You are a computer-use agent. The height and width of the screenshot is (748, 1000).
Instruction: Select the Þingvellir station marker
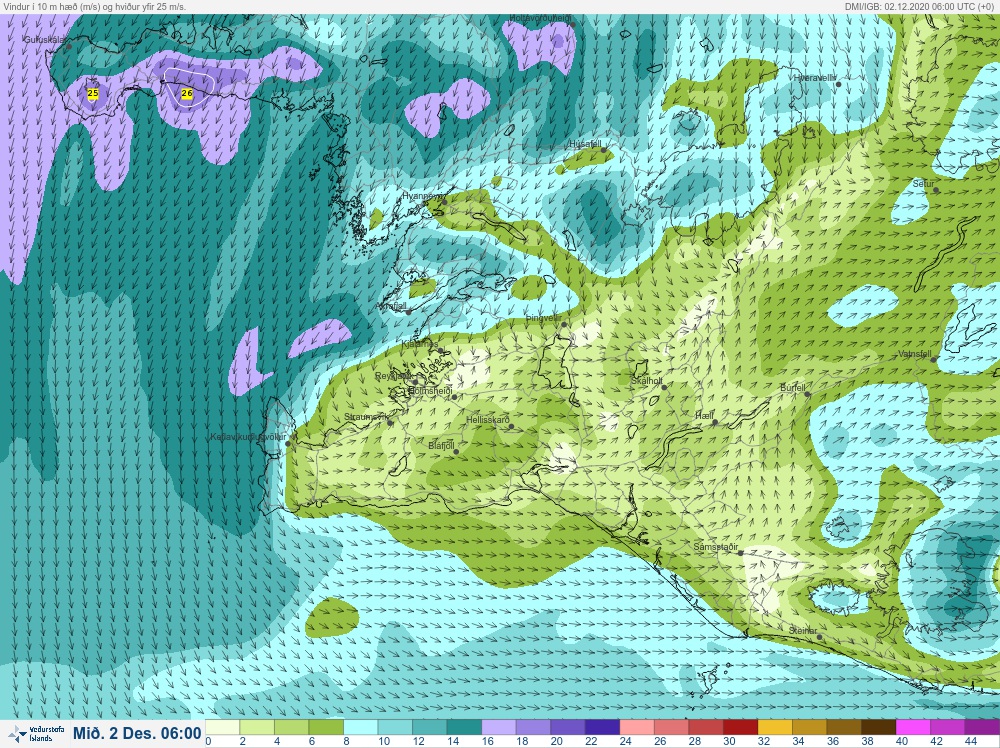(x=564, y=324)
